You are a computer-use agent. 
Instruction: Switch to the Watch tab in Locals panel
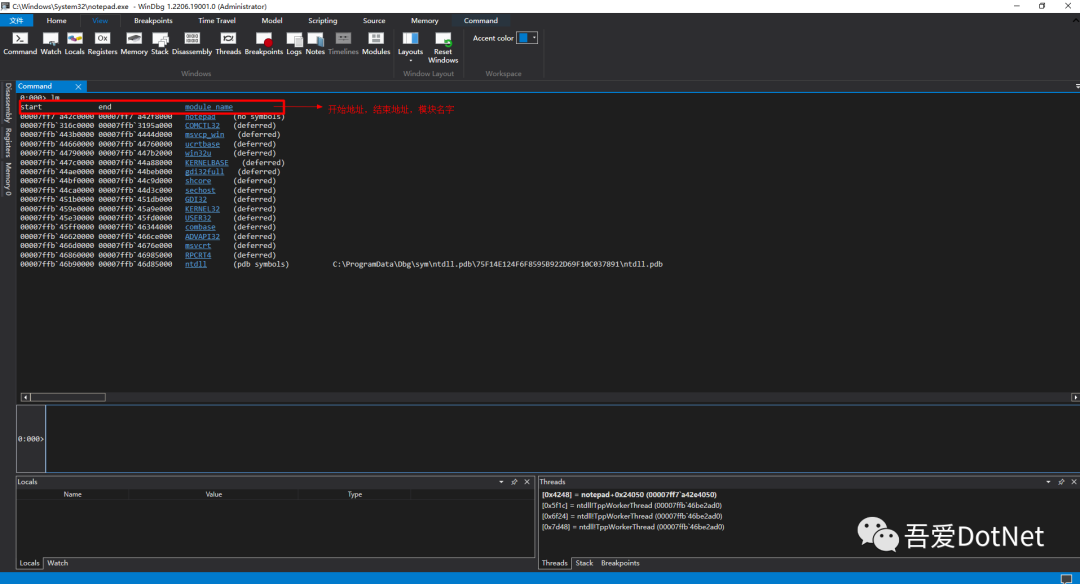pos(57,563)
